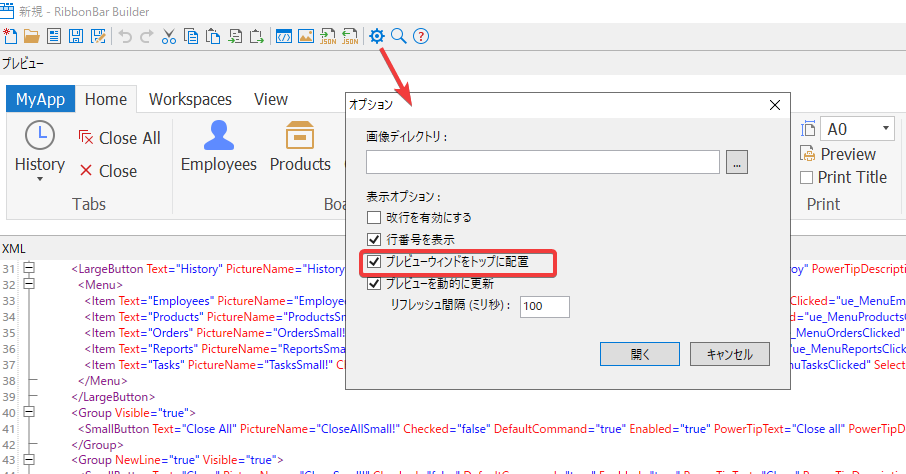Click the Cut scissors icon
Viewport: 906px width, 474px height.
click(168, 37)
